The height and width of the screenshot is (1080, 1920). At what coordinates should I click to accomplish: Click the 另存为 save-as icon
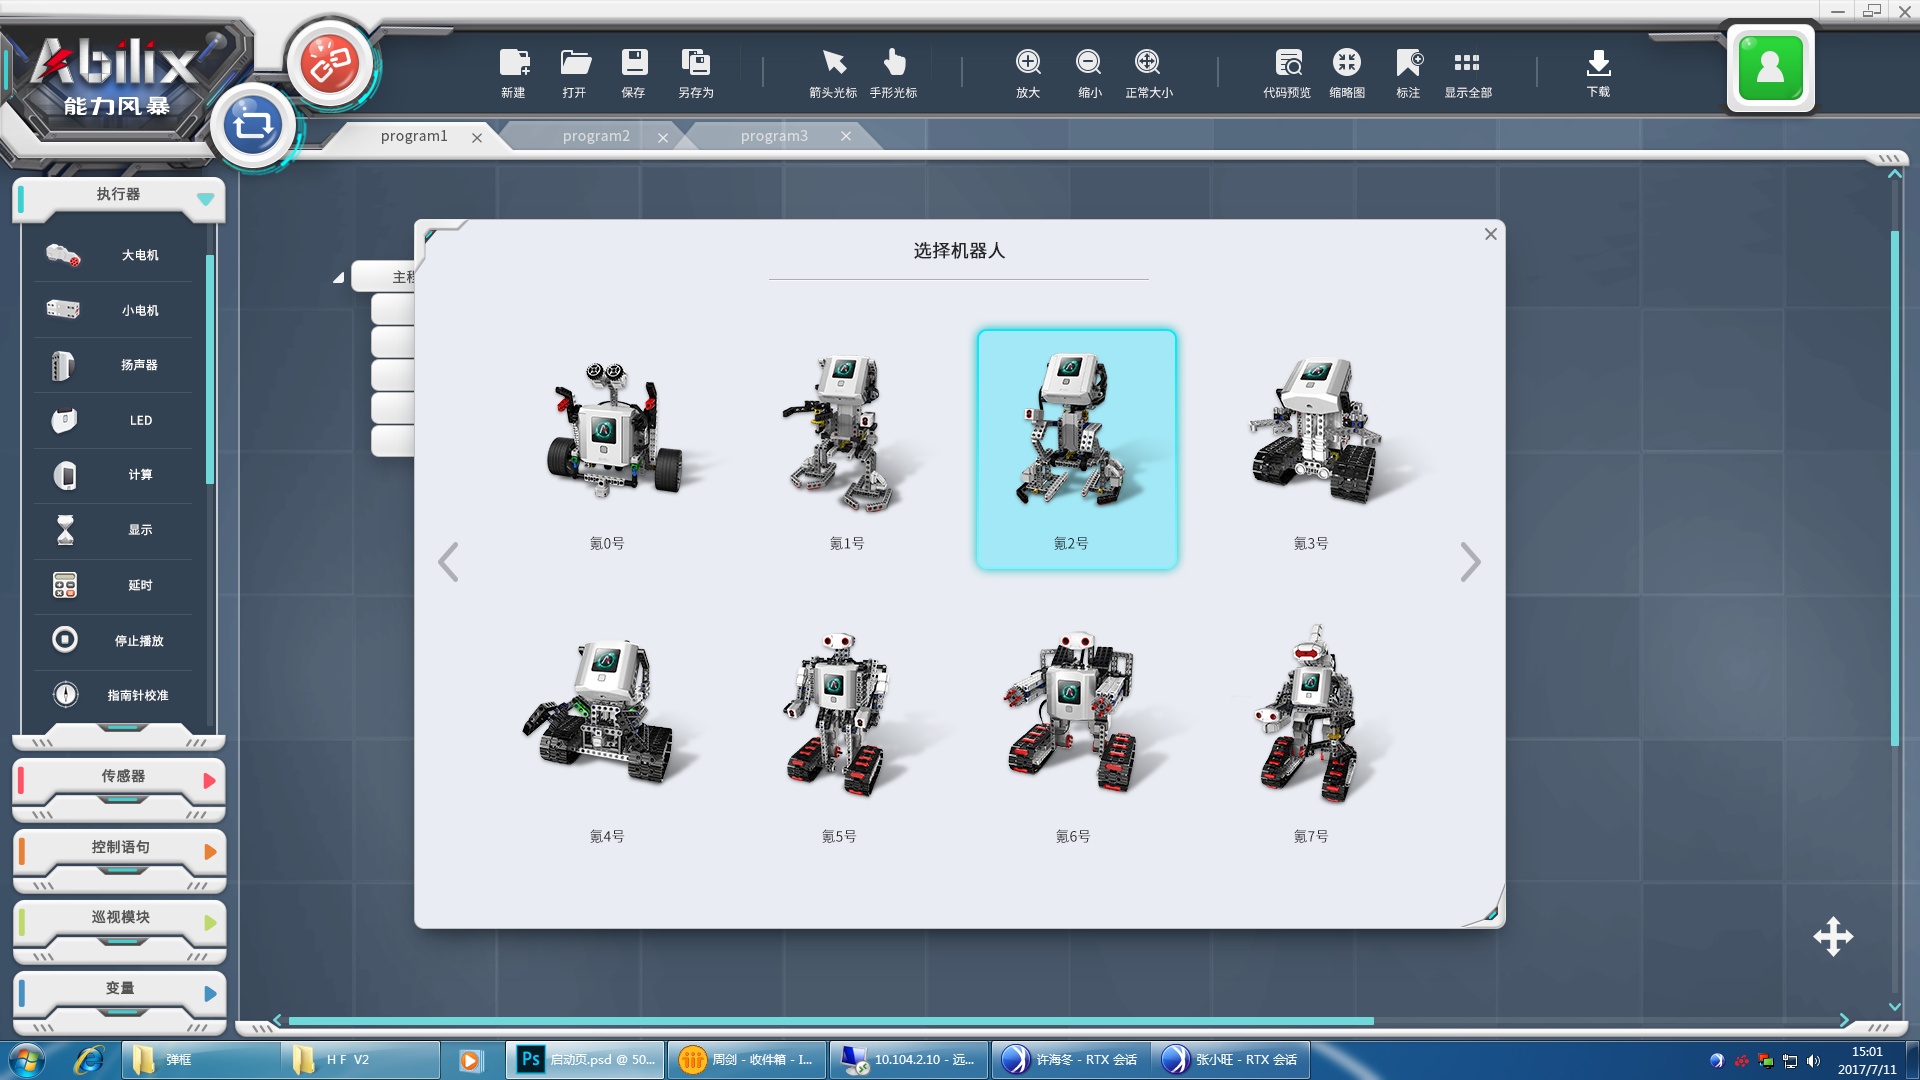point(695,63)
